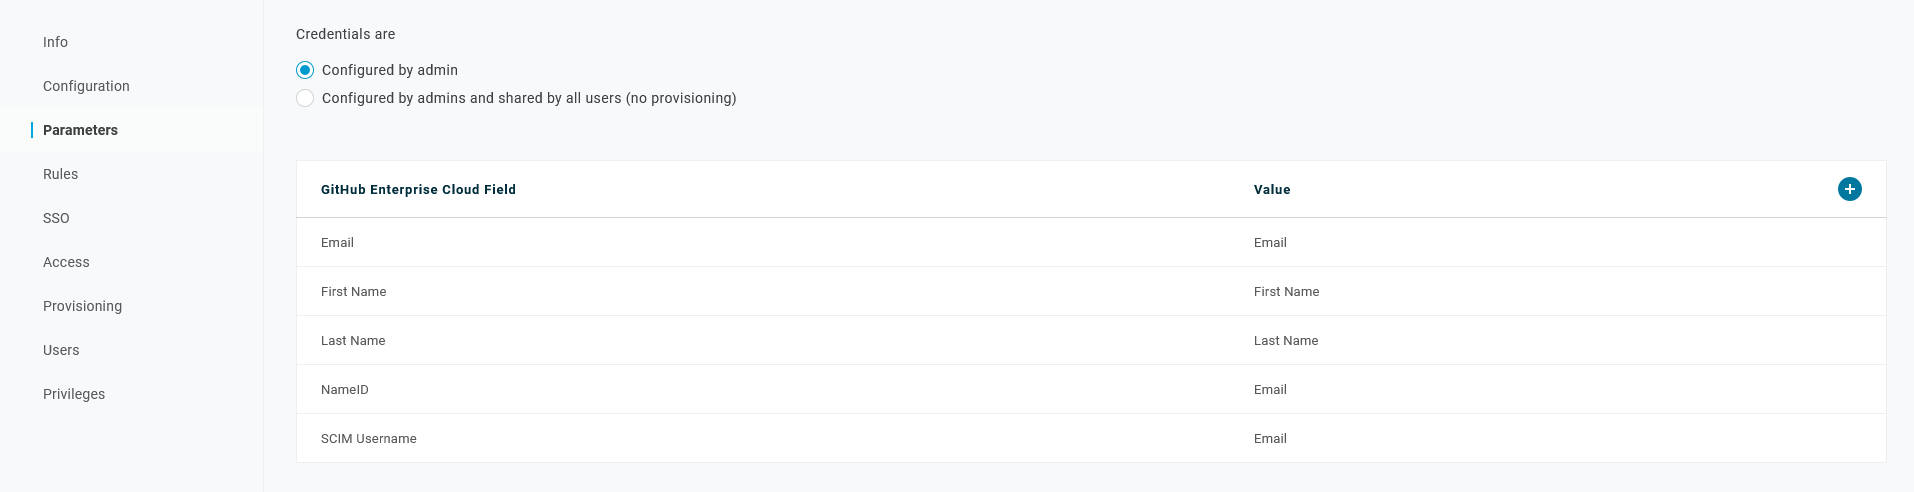
Task: Switch to the SSO tab
Action: pos(56,218)
